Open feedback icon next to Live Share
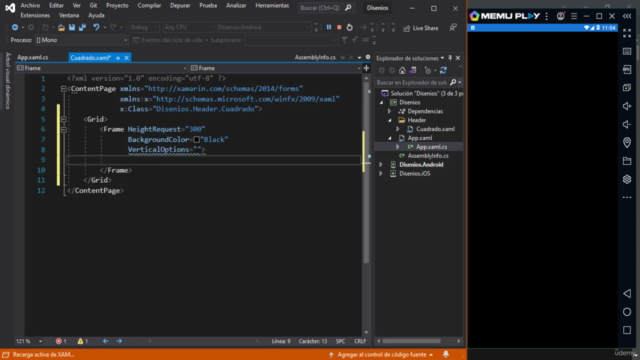The height and width of the screenshot is (360, 640). 453,27
